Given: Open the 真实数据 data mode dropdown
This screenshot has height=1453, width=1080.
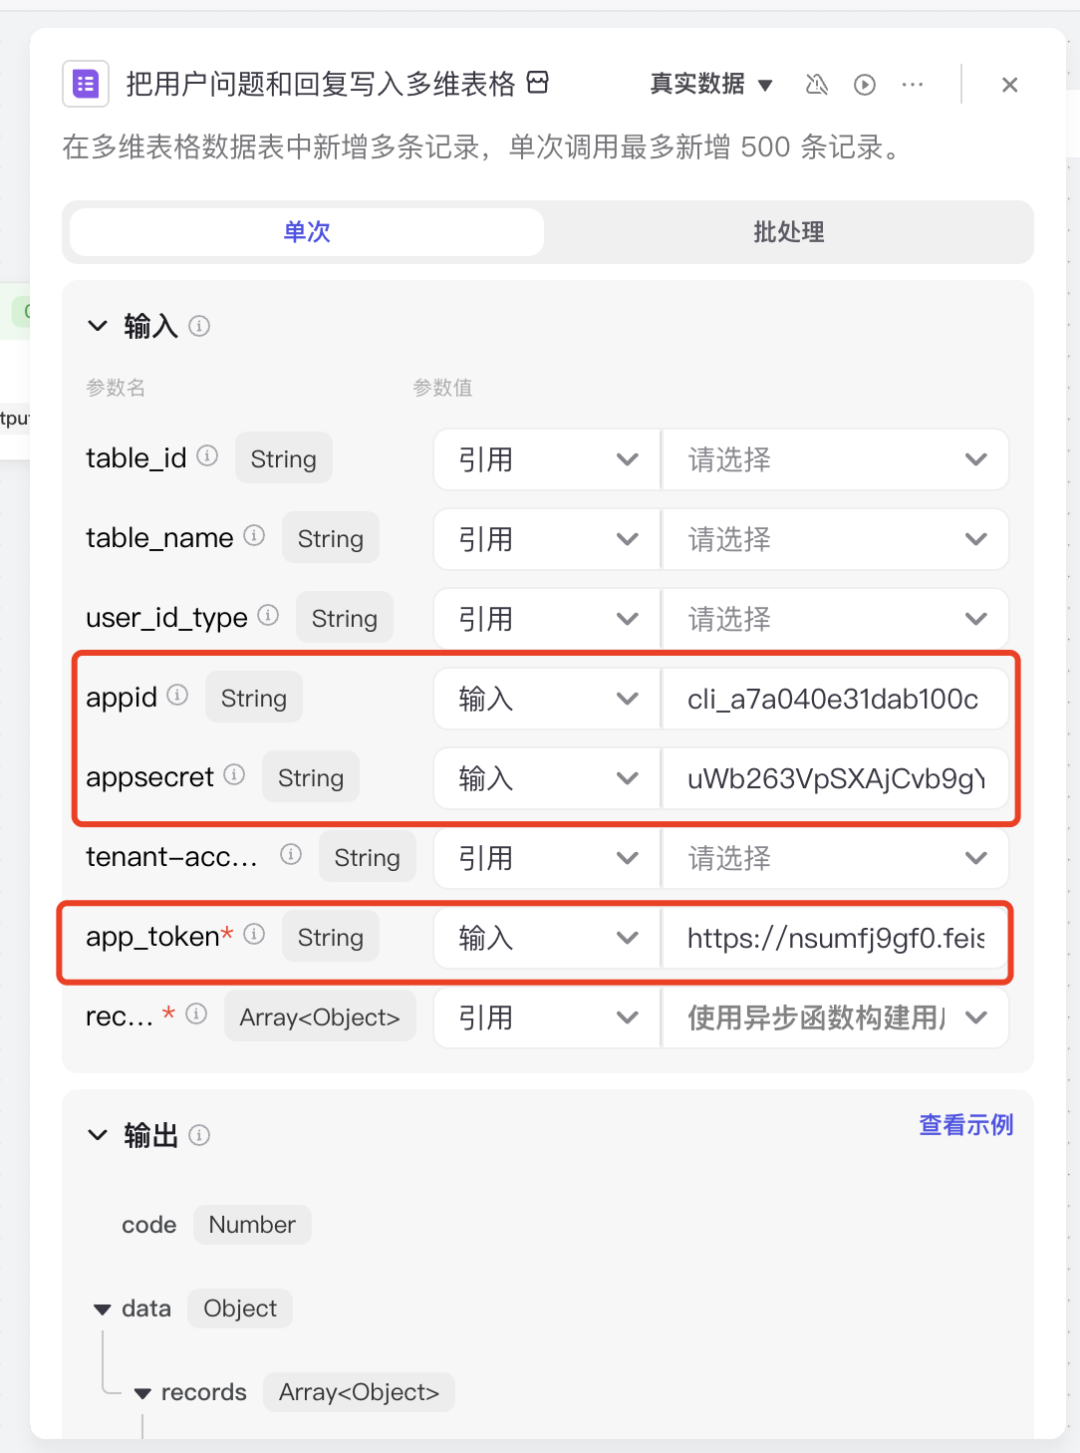Looking at the screenshot, I should [711, 84].
